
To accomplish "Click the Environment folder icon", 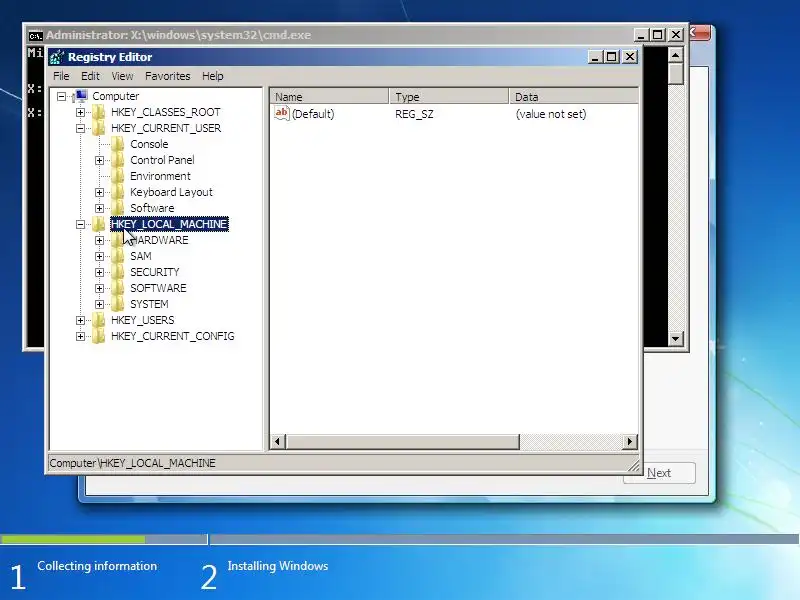I will point(117,176).
